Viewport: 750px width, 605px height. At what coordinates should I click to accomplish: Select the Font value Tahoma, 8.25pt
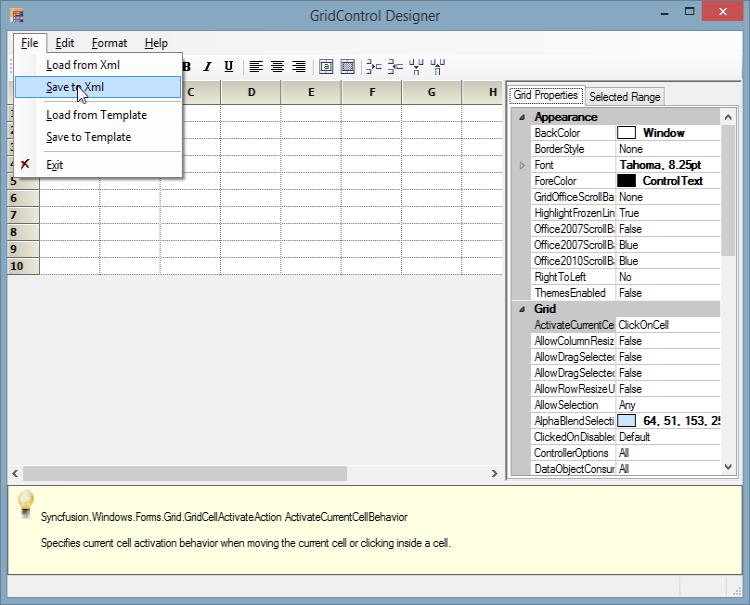pos(668,165)
